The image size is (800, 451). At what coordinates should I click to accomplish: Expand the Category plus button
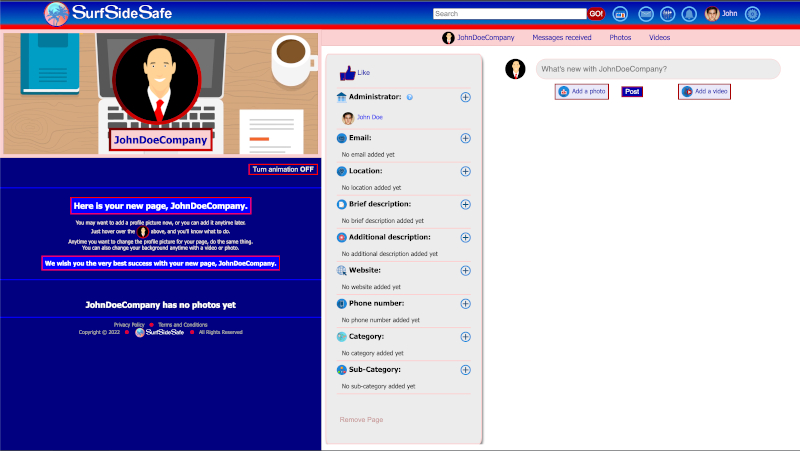[x=465, y=337]
